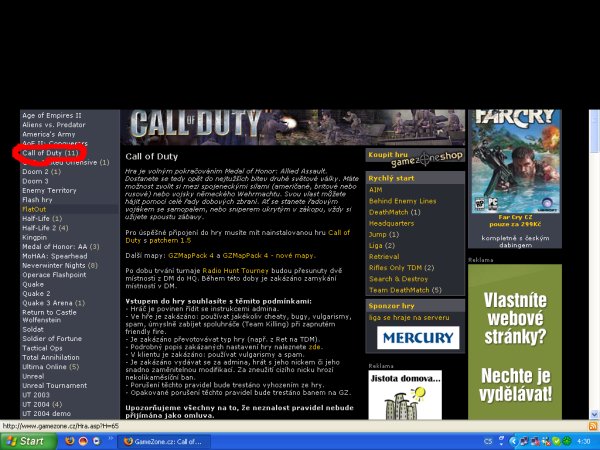Open Quake 2 in sidebar
The image size is (600, 450).
click(36, 293)
